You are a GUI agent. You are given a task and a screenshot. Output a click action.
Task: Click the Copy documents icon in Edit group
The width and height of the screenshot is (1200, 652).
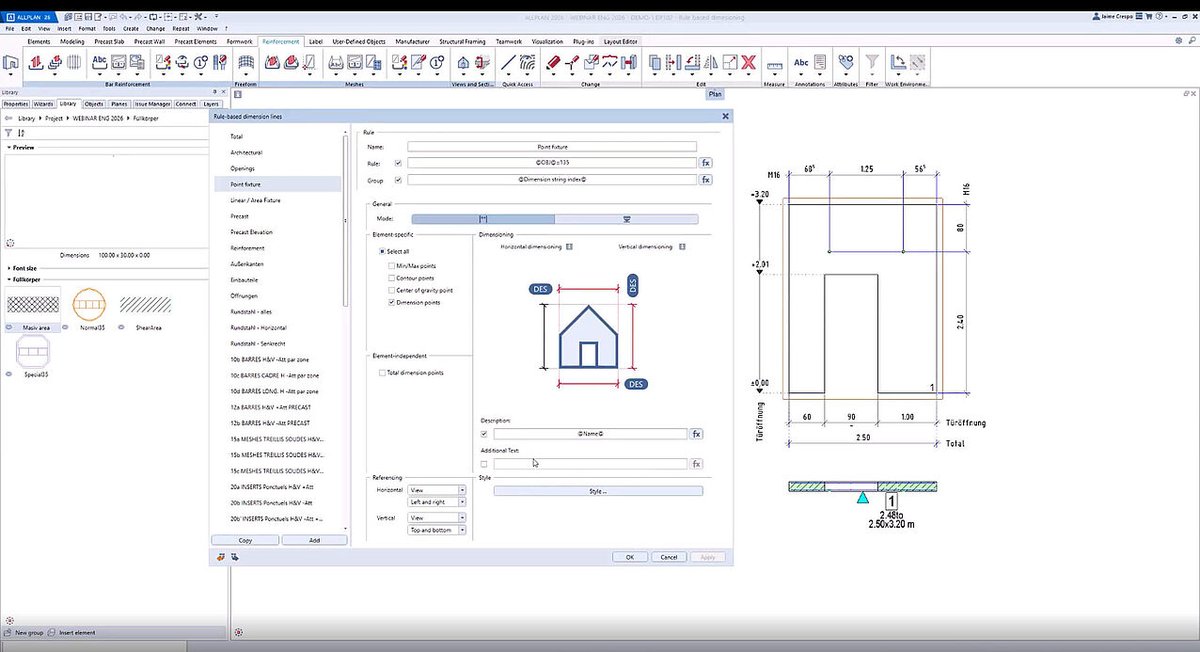pos(656,62)
